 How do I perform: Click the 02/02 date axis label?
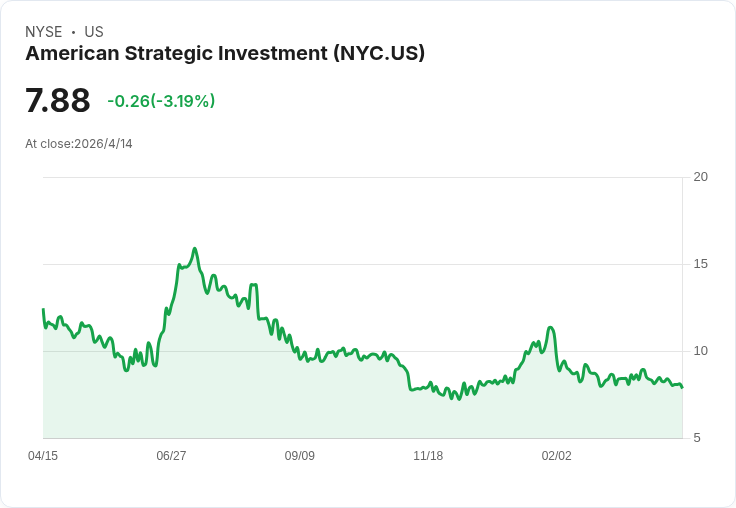557,456
